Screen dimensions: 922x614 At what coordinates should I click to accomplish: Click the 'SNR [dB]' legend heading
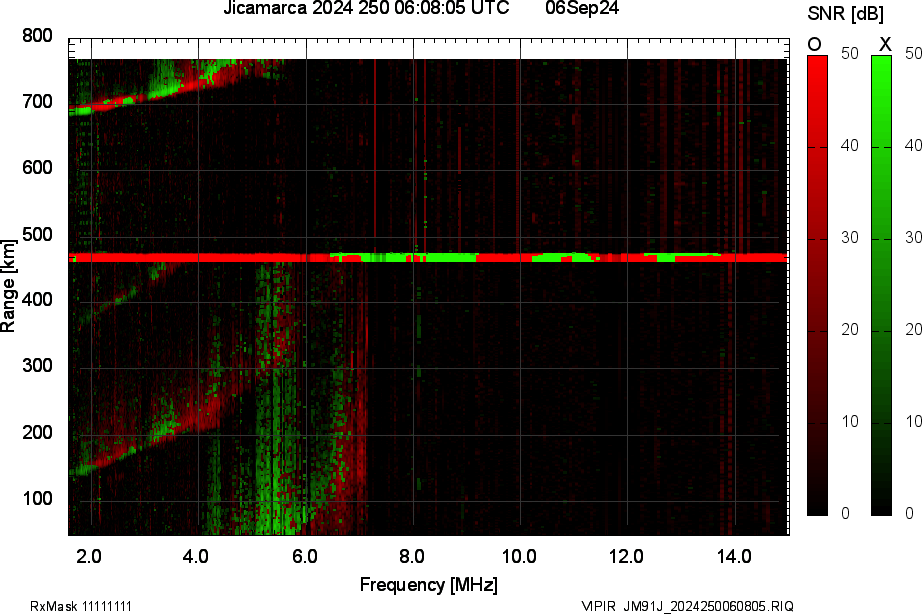coord(845,14)
